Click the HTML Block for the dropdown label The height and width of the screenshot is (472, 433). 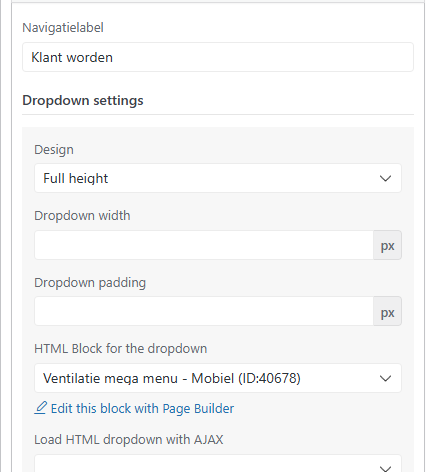pos(121,349)
